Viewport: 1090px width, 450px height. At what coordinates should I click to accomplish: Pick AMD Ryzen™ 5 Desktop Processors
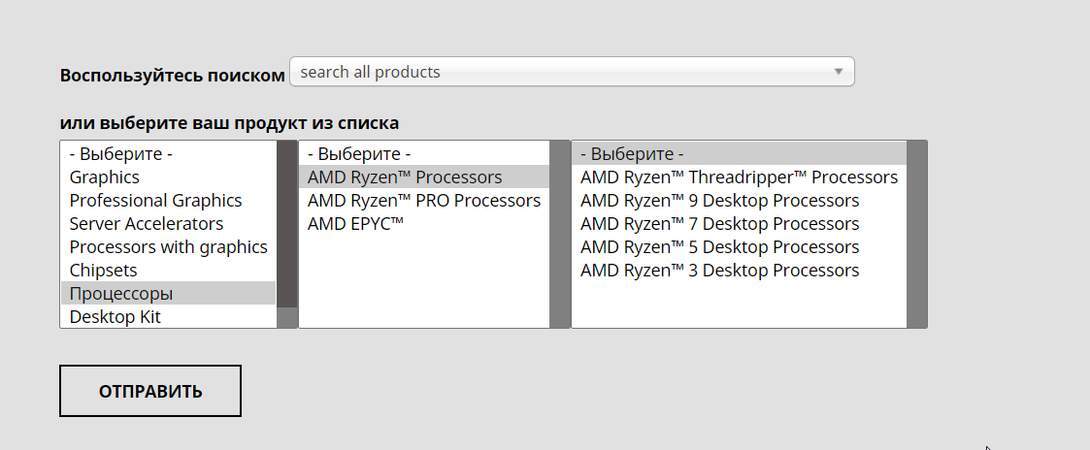point(720,247)
